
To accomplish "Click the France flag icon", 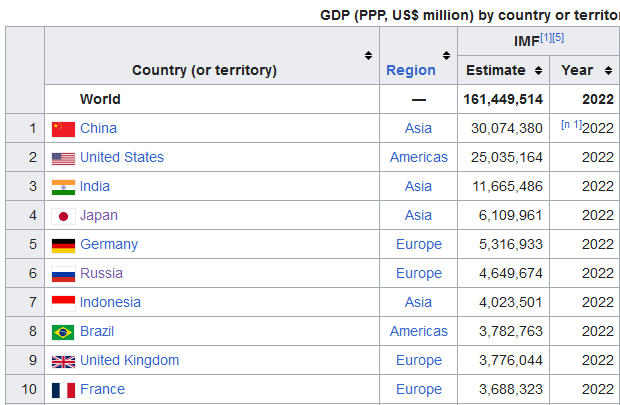I will click(x=63, y=390).
